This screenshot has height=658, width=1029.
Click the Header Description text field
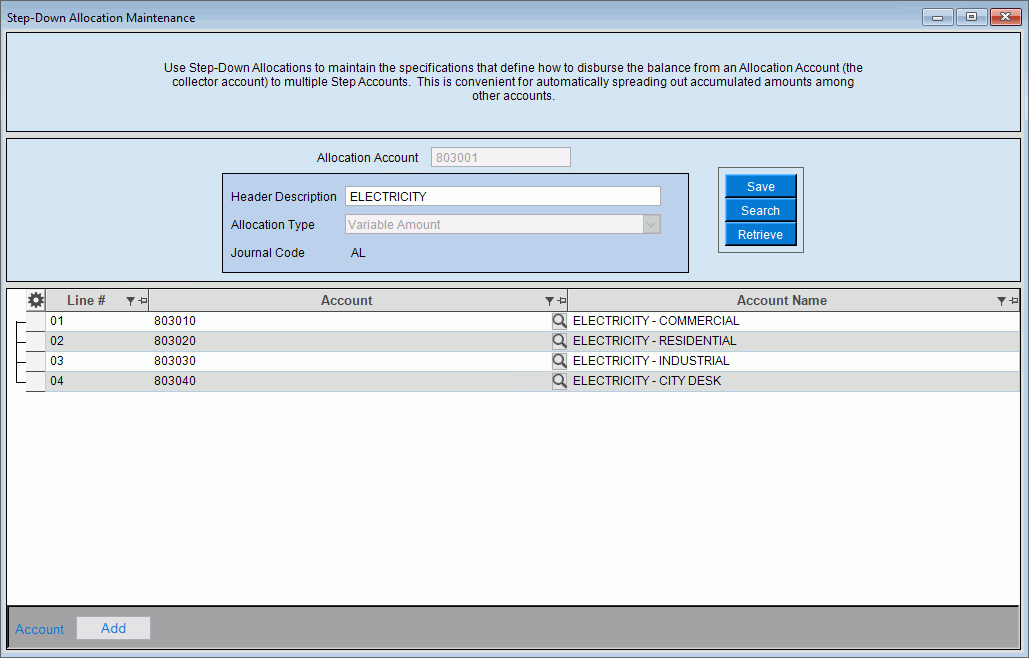pyautogui.click(x=502, y=197)
